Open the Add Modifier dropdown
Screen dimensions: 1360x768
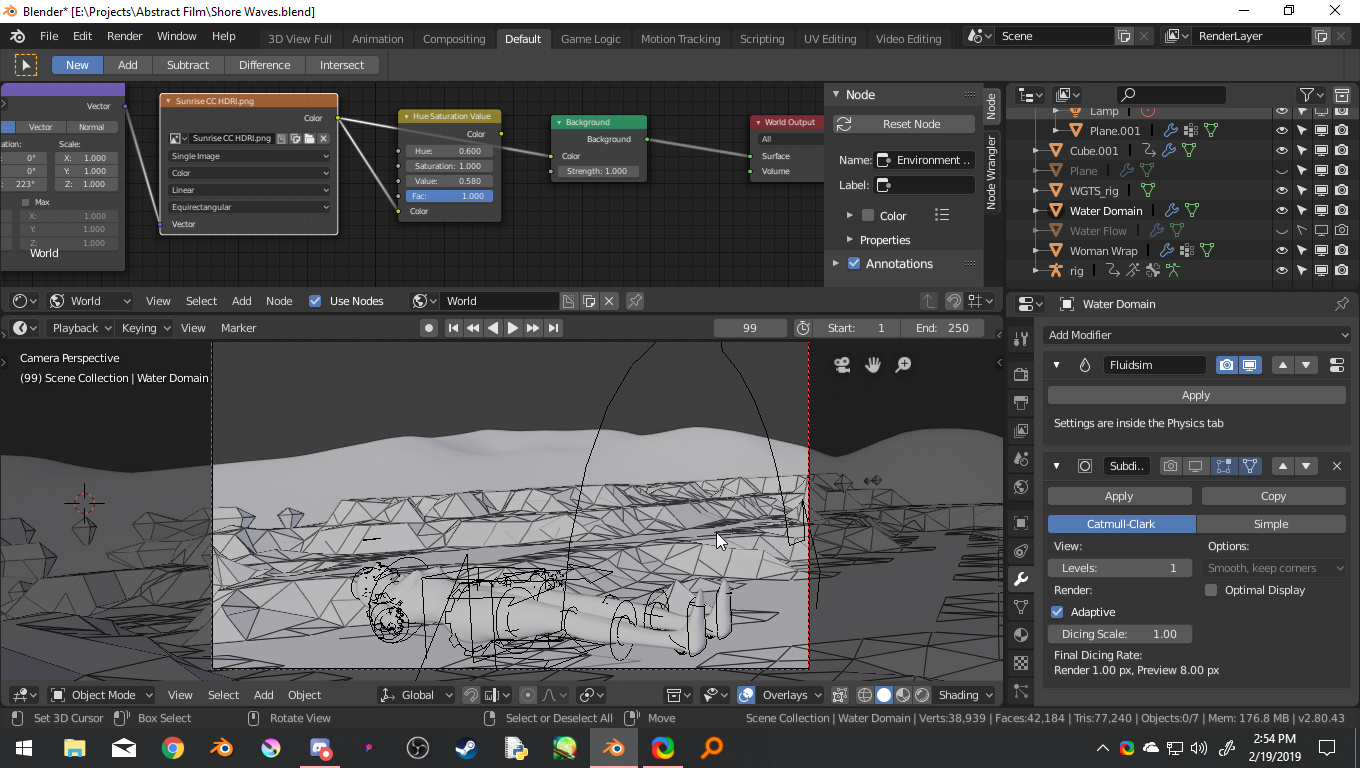click(x=1197, y=335)
